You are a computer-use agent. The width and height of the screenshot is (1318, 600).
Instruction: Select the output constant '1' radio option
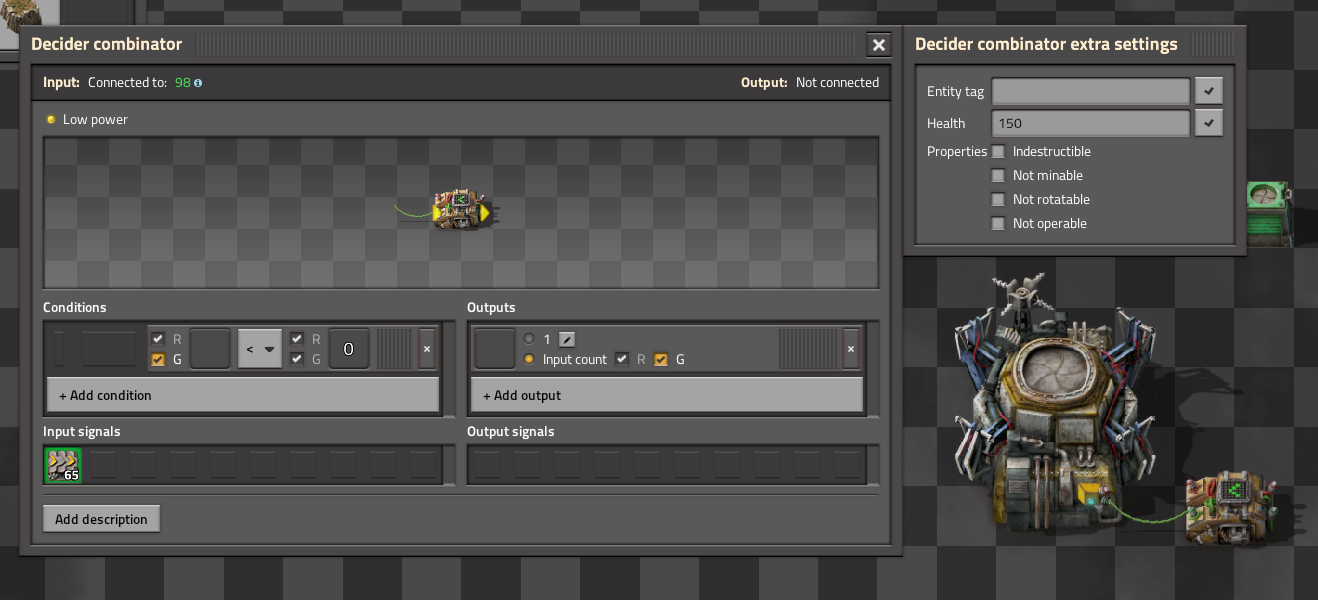click(529, 339)
